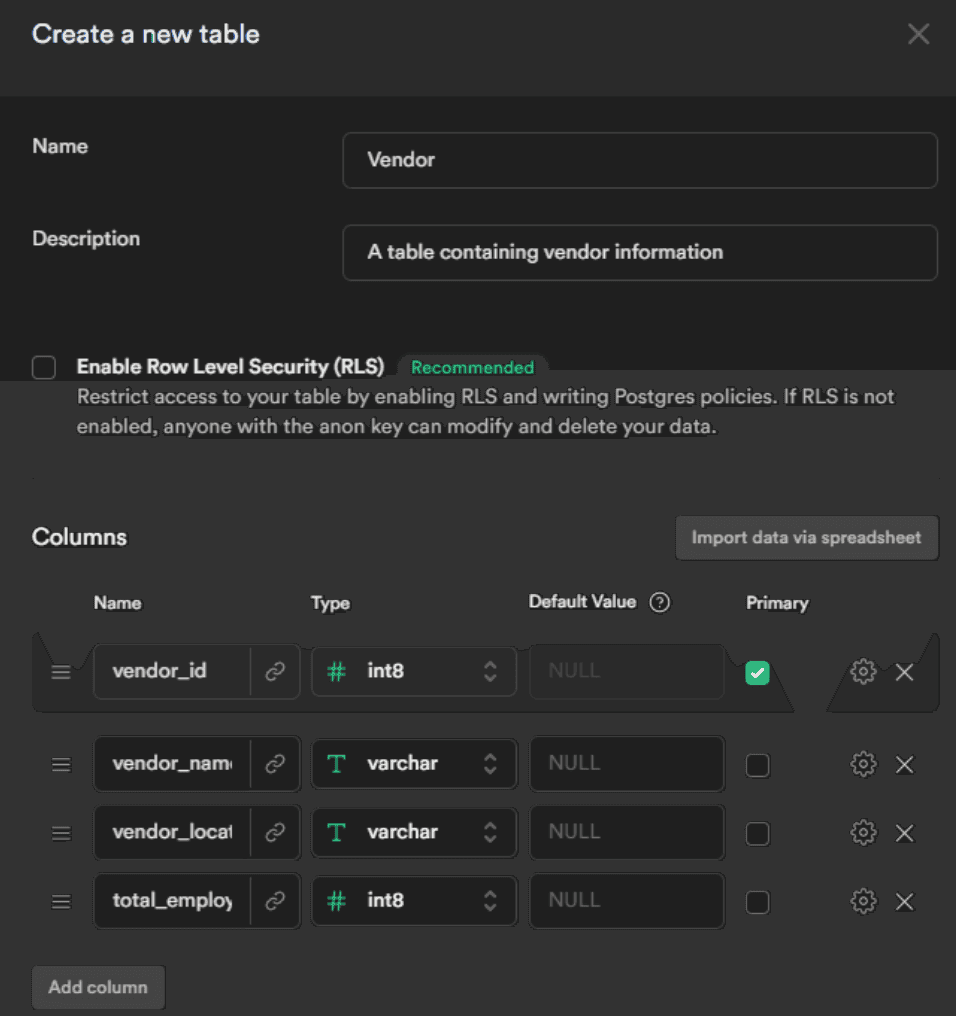Open the int8 type selector for total_employees
Viewport: 956px width, 1016px height.
tap(413, 901)
